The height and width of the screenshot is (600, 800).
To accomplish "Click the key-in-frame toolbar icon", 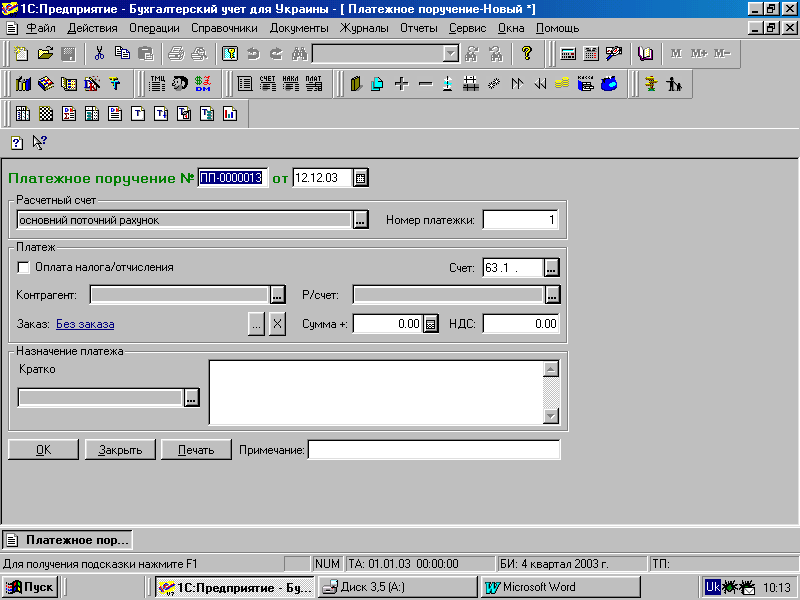I will point(230,54).
